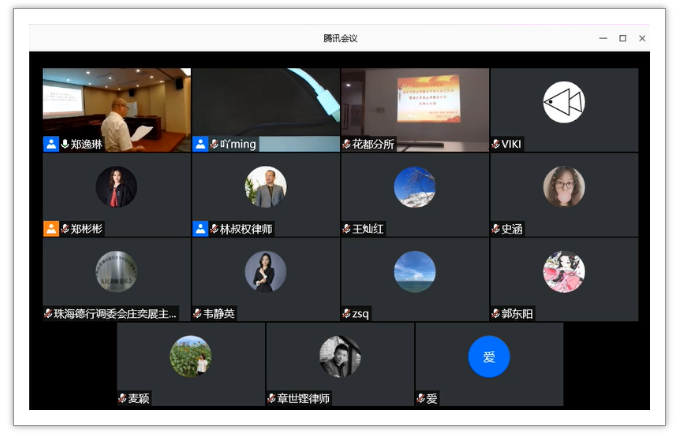680x440 pixels.
Task: Click the 郑逸琳 name label
Action: pos(86,144)
